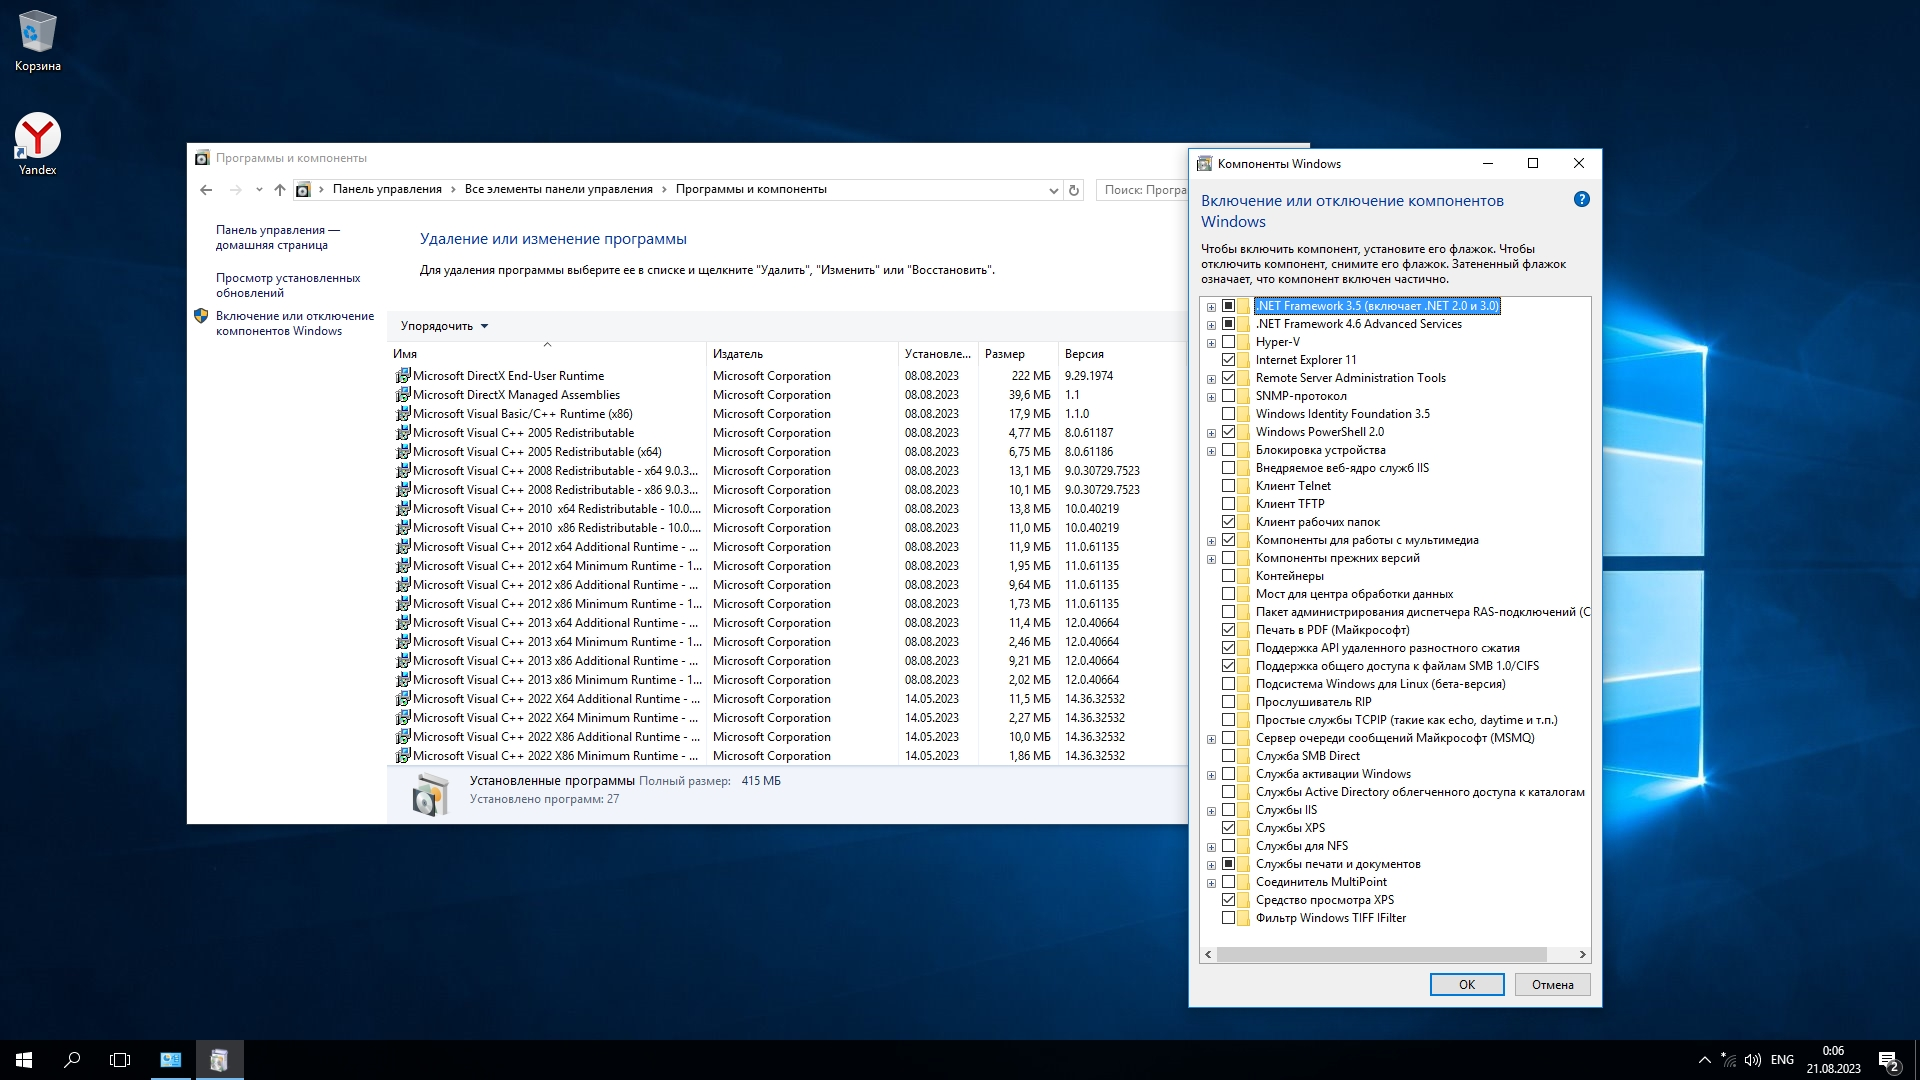The width and height of the screenshot is (1920, 1080).
Task: Open the Organize dropdown menu
Action: pos(444,326)
